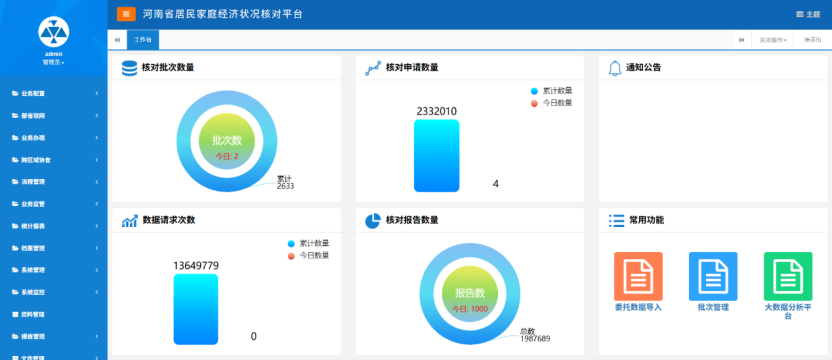Click the 通知公告 card heading
This screenshot has height=360, width=832.
point(643,68)
